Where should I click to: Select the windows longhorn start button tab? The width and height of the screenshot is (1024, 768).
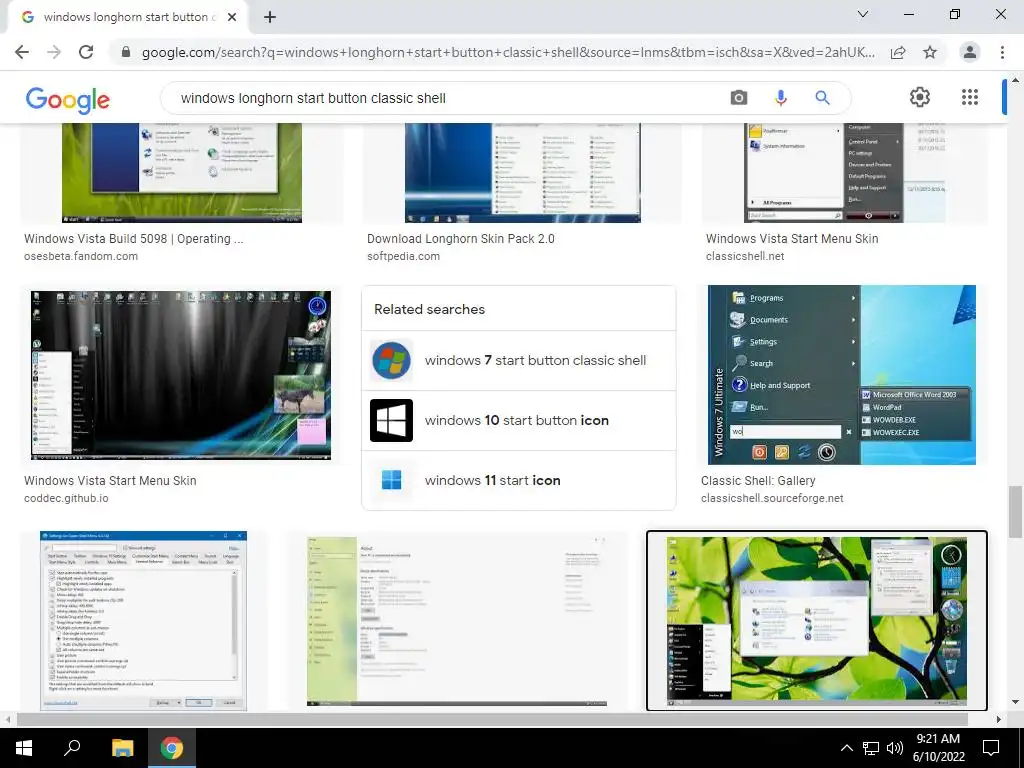click(127, 17)
